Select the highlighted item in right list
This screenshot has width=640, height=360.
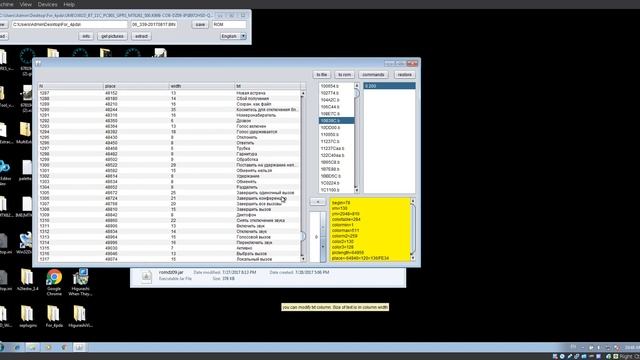pyautogui.click(x=390, y=86)
